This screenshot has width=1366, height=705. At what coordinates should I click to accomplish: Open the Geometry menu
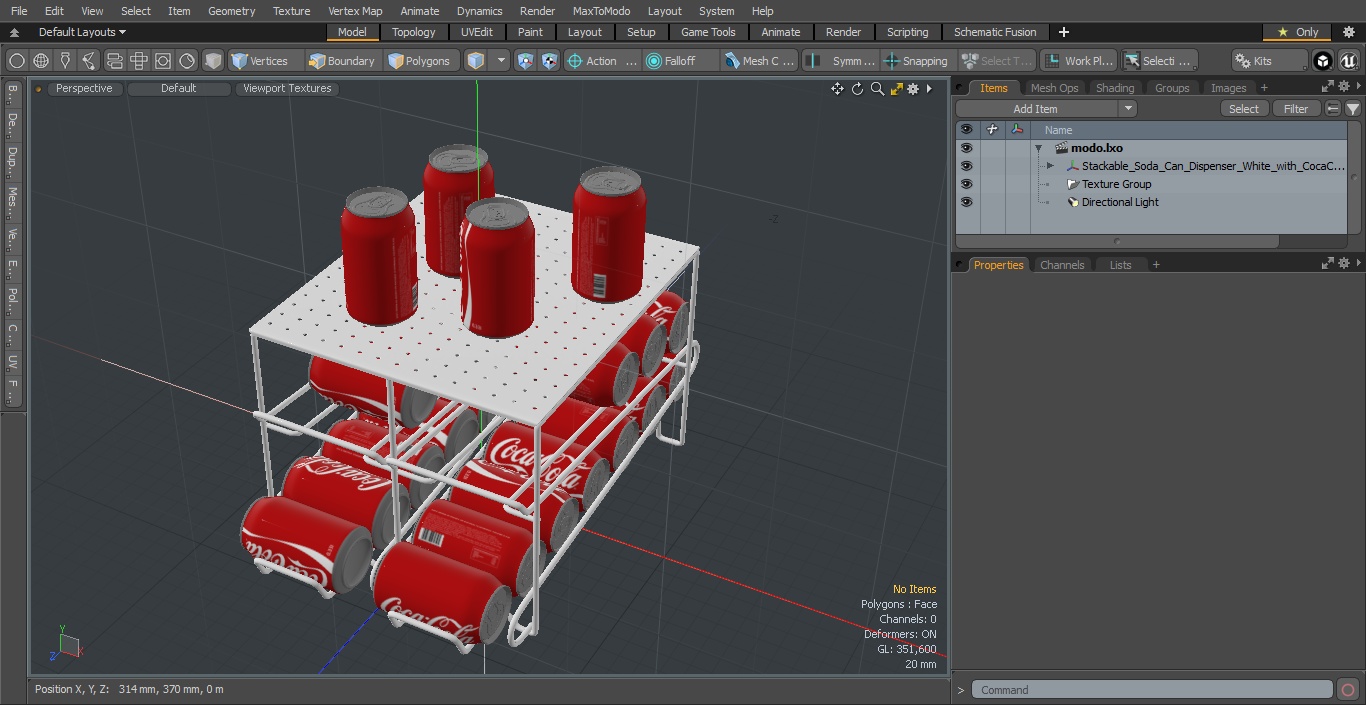coord(231,11)
